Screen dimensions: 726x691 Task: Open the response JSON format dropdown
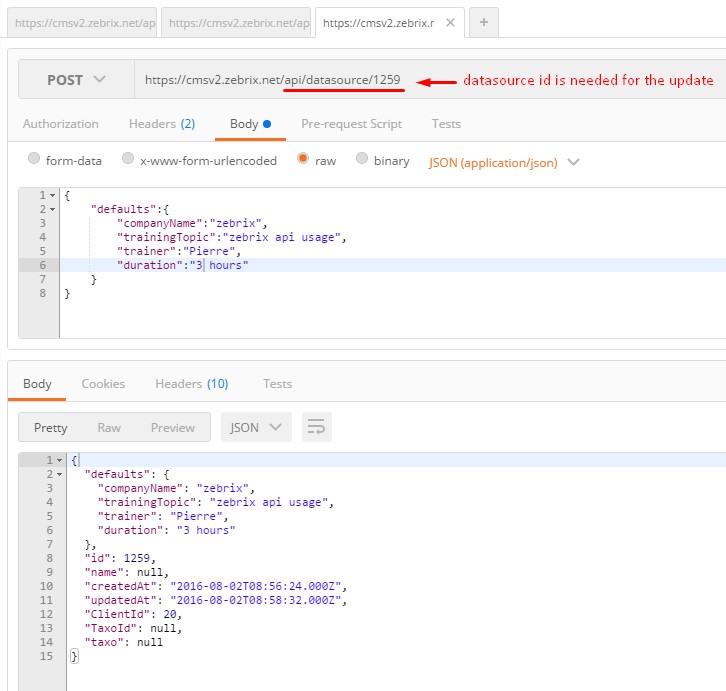(256, 427)
